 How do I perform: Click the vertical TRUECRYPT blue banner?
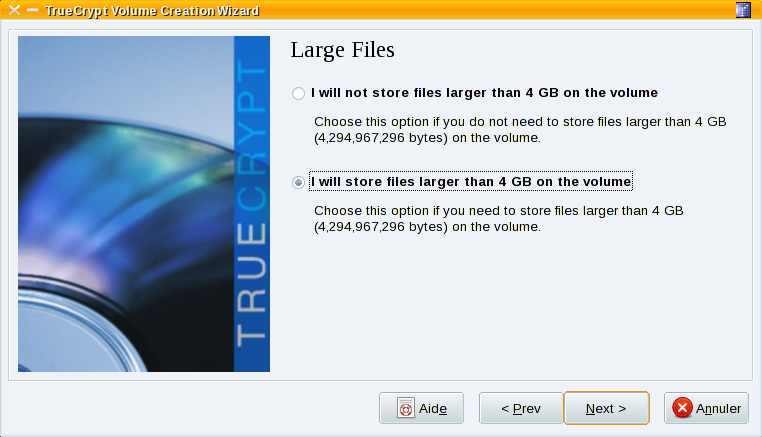[252, 204]
